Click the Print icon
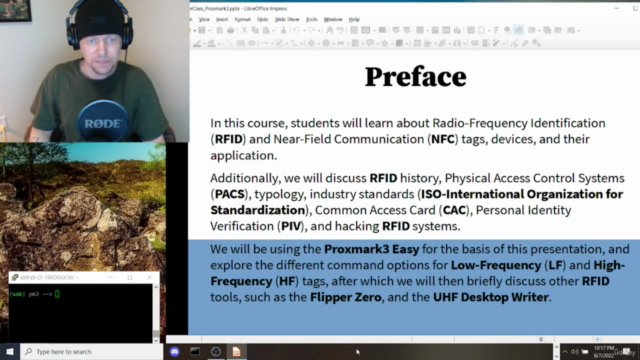The height and width of the screenshot is (360, 640). [x=231, y=30]
